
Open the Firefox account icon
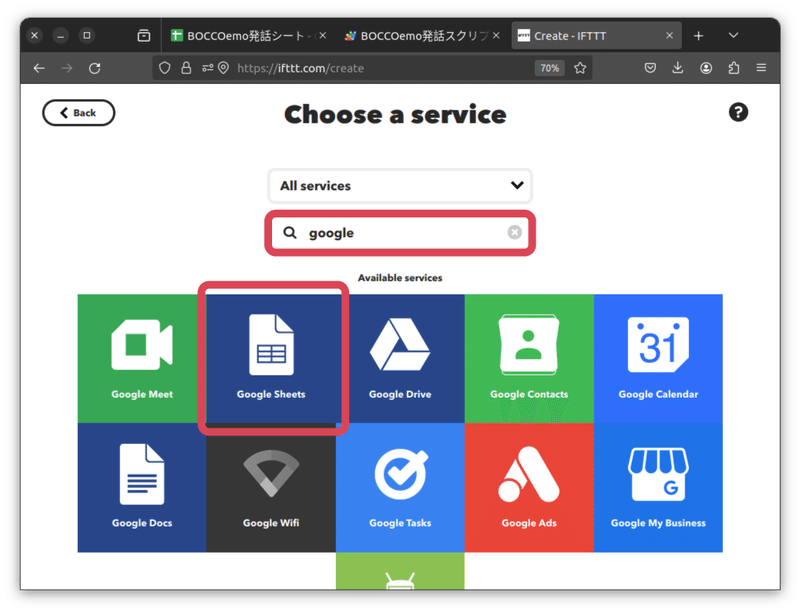point(706,68)
